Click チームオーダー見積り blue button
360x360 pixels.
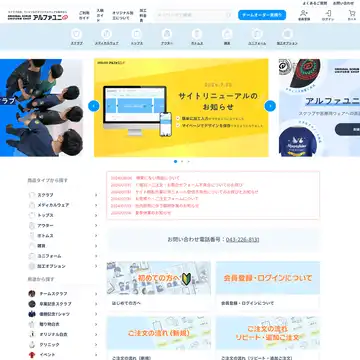[x=262, y=15]
